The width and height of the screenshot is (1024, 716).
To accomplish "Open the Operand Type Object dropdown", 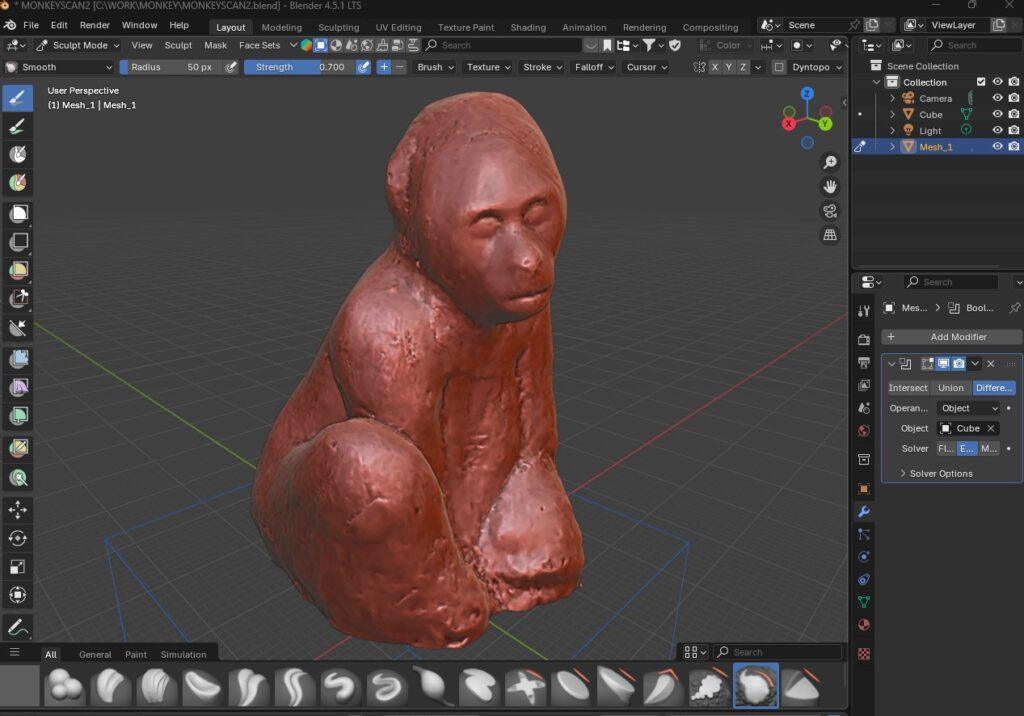I will tap(967, 408).
